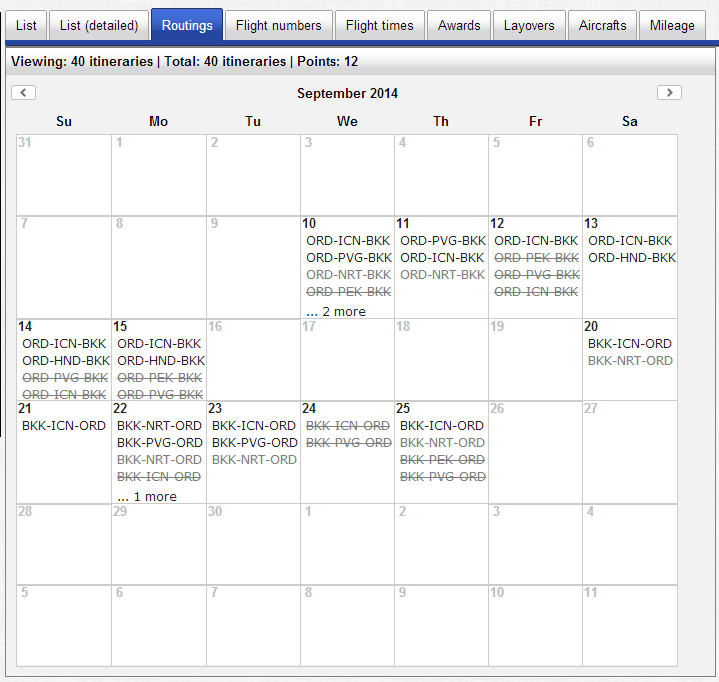Select ORD-ICN-BKK on September 11

[x=442, y=258]
